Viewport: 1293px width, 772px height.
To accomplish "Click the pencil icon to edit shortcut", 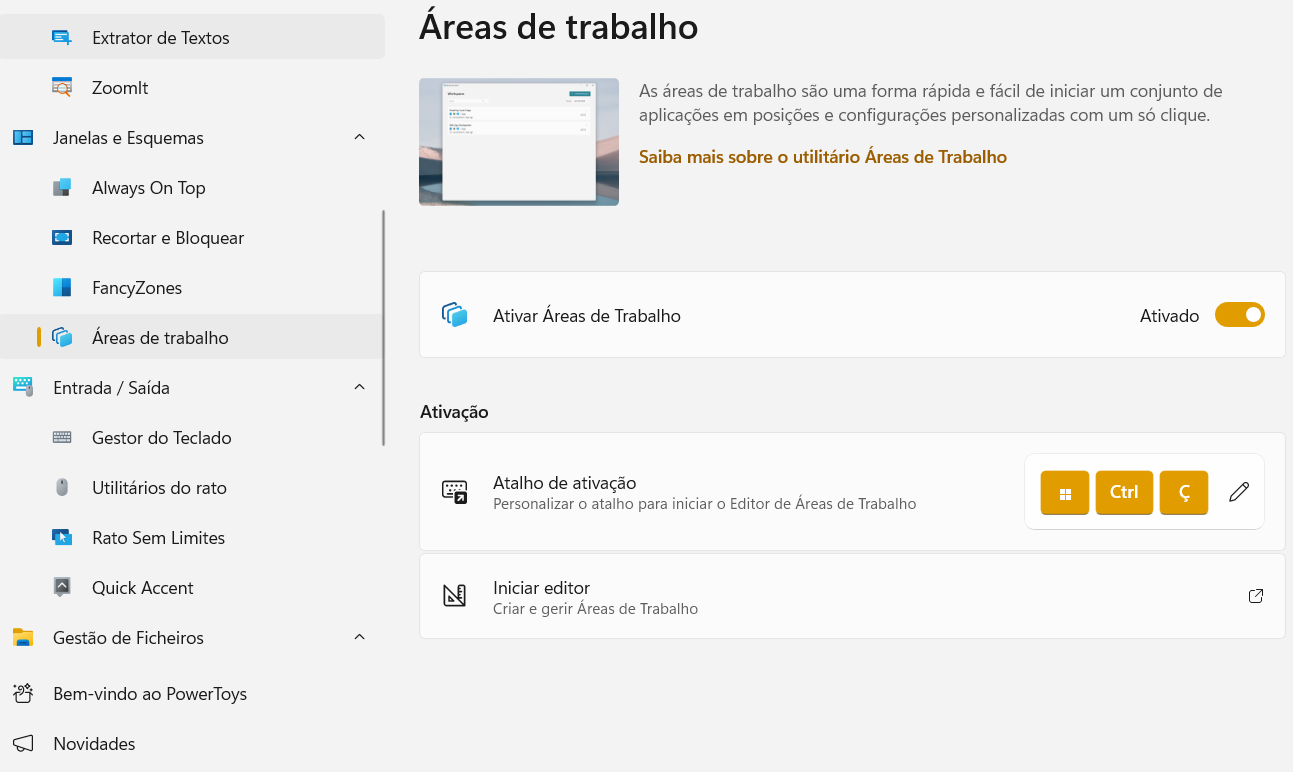I will 1239,492.
